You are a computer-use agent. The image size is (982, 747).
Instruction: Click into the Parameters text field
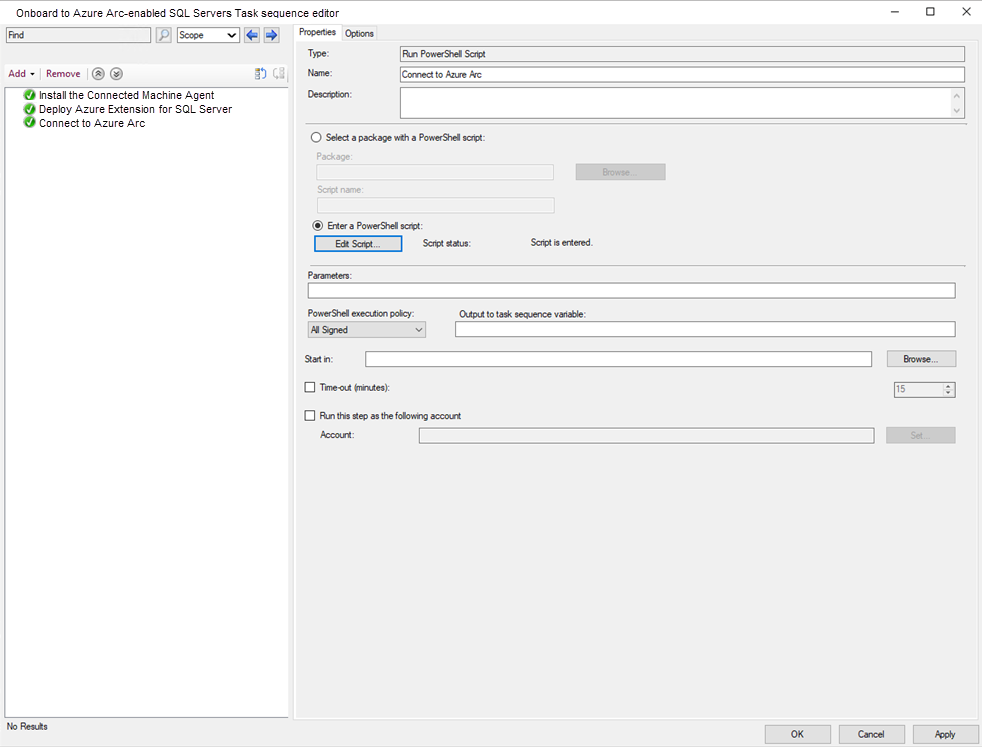(631, 291)
